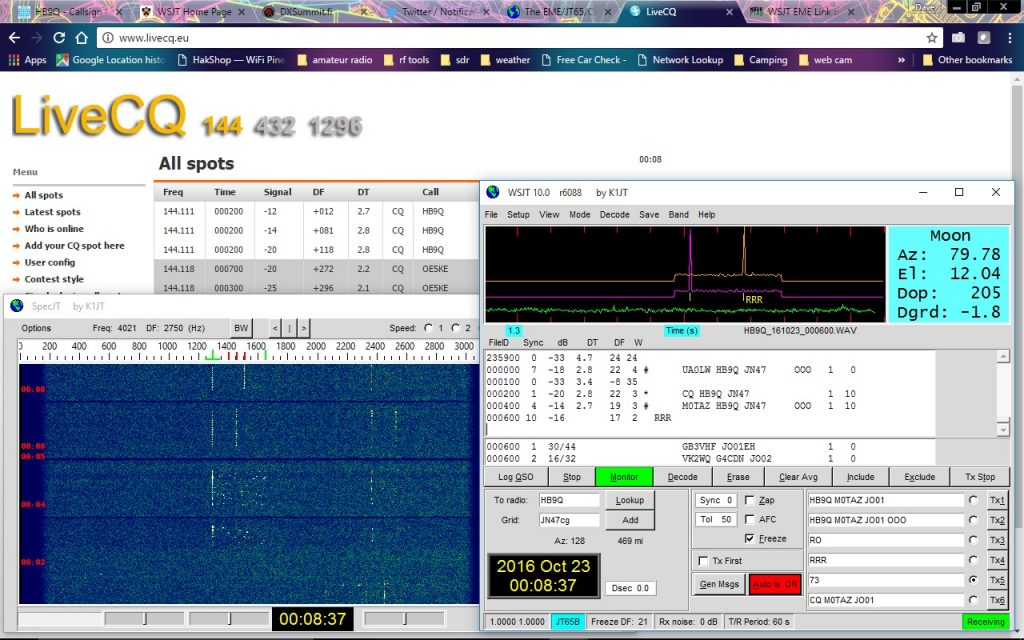This screenshot has height=640, width=1024.
Task: Enable the Zap checkbox
Action: tap(750, 500)
